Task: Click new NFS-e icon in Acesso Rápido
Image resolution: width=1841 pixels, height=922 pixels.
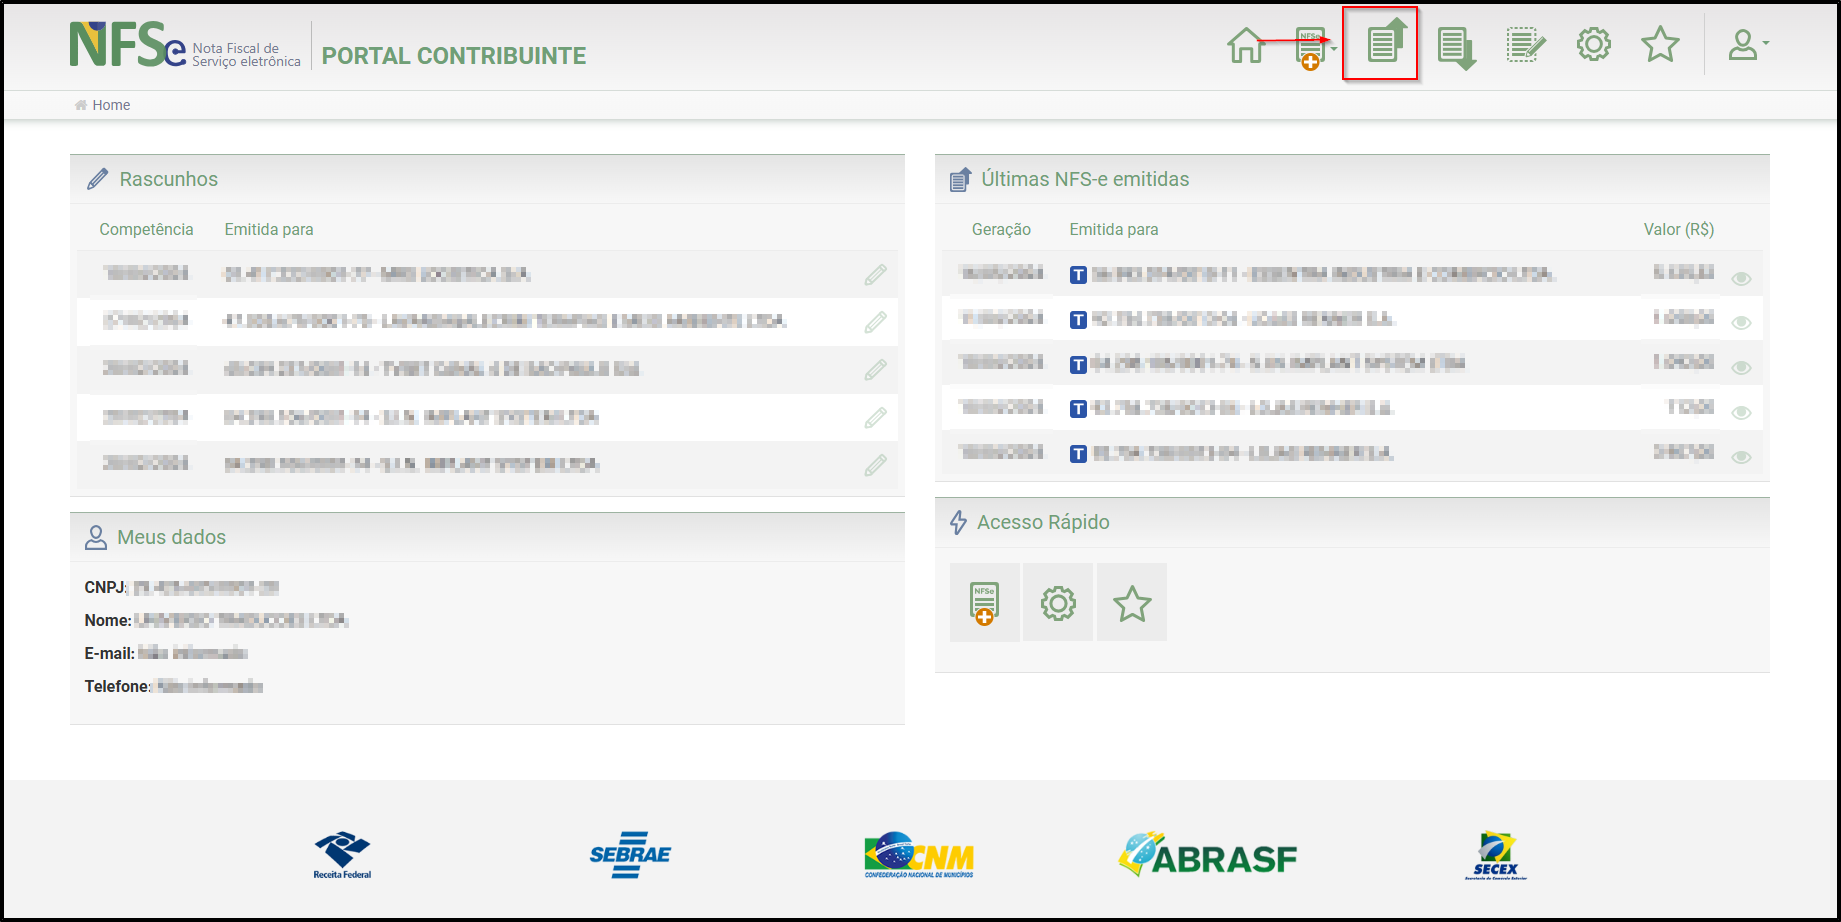Action: [x=984, y=603]
